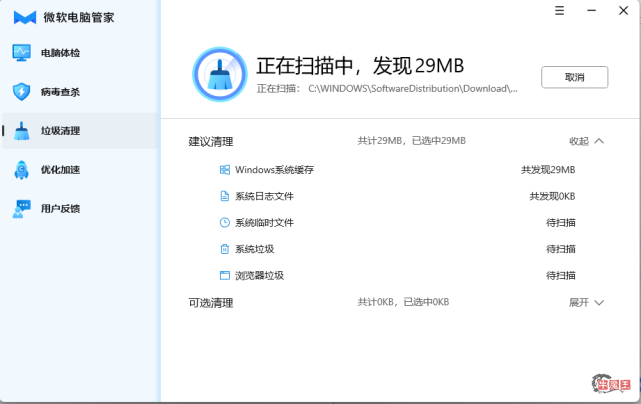The width and height of the screenshot is (641, 404).
Task: Click 共发现29MB result text
Action: coord(548,170)
